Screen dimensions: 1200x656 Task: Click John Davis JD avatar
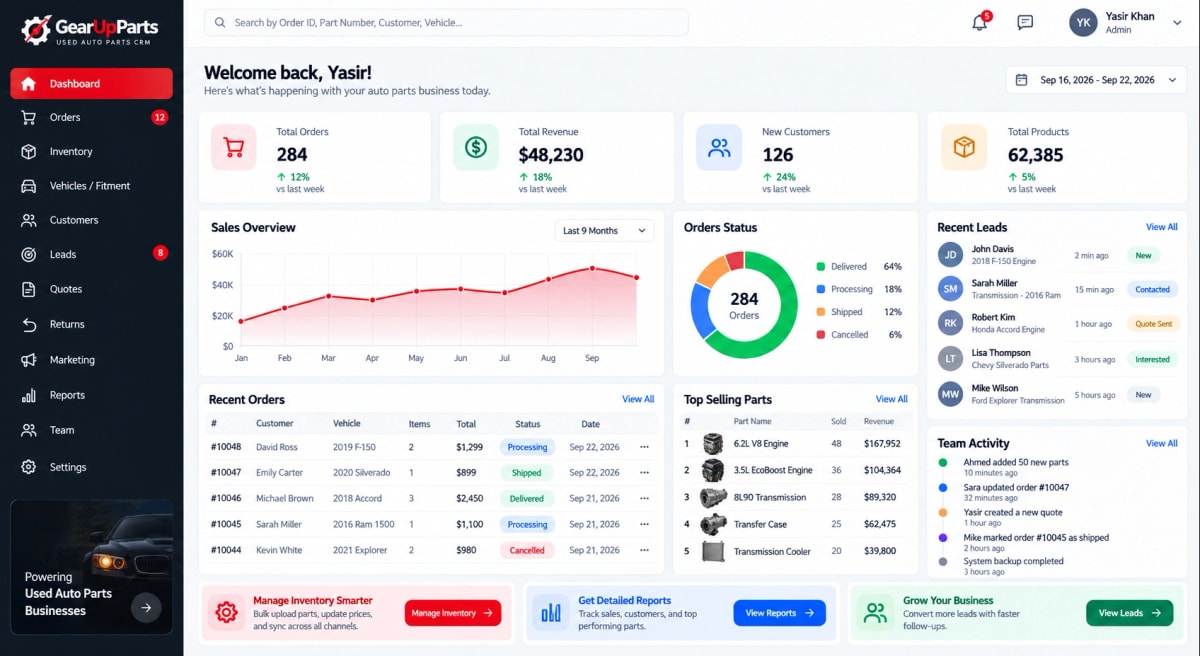pos(950,254)
